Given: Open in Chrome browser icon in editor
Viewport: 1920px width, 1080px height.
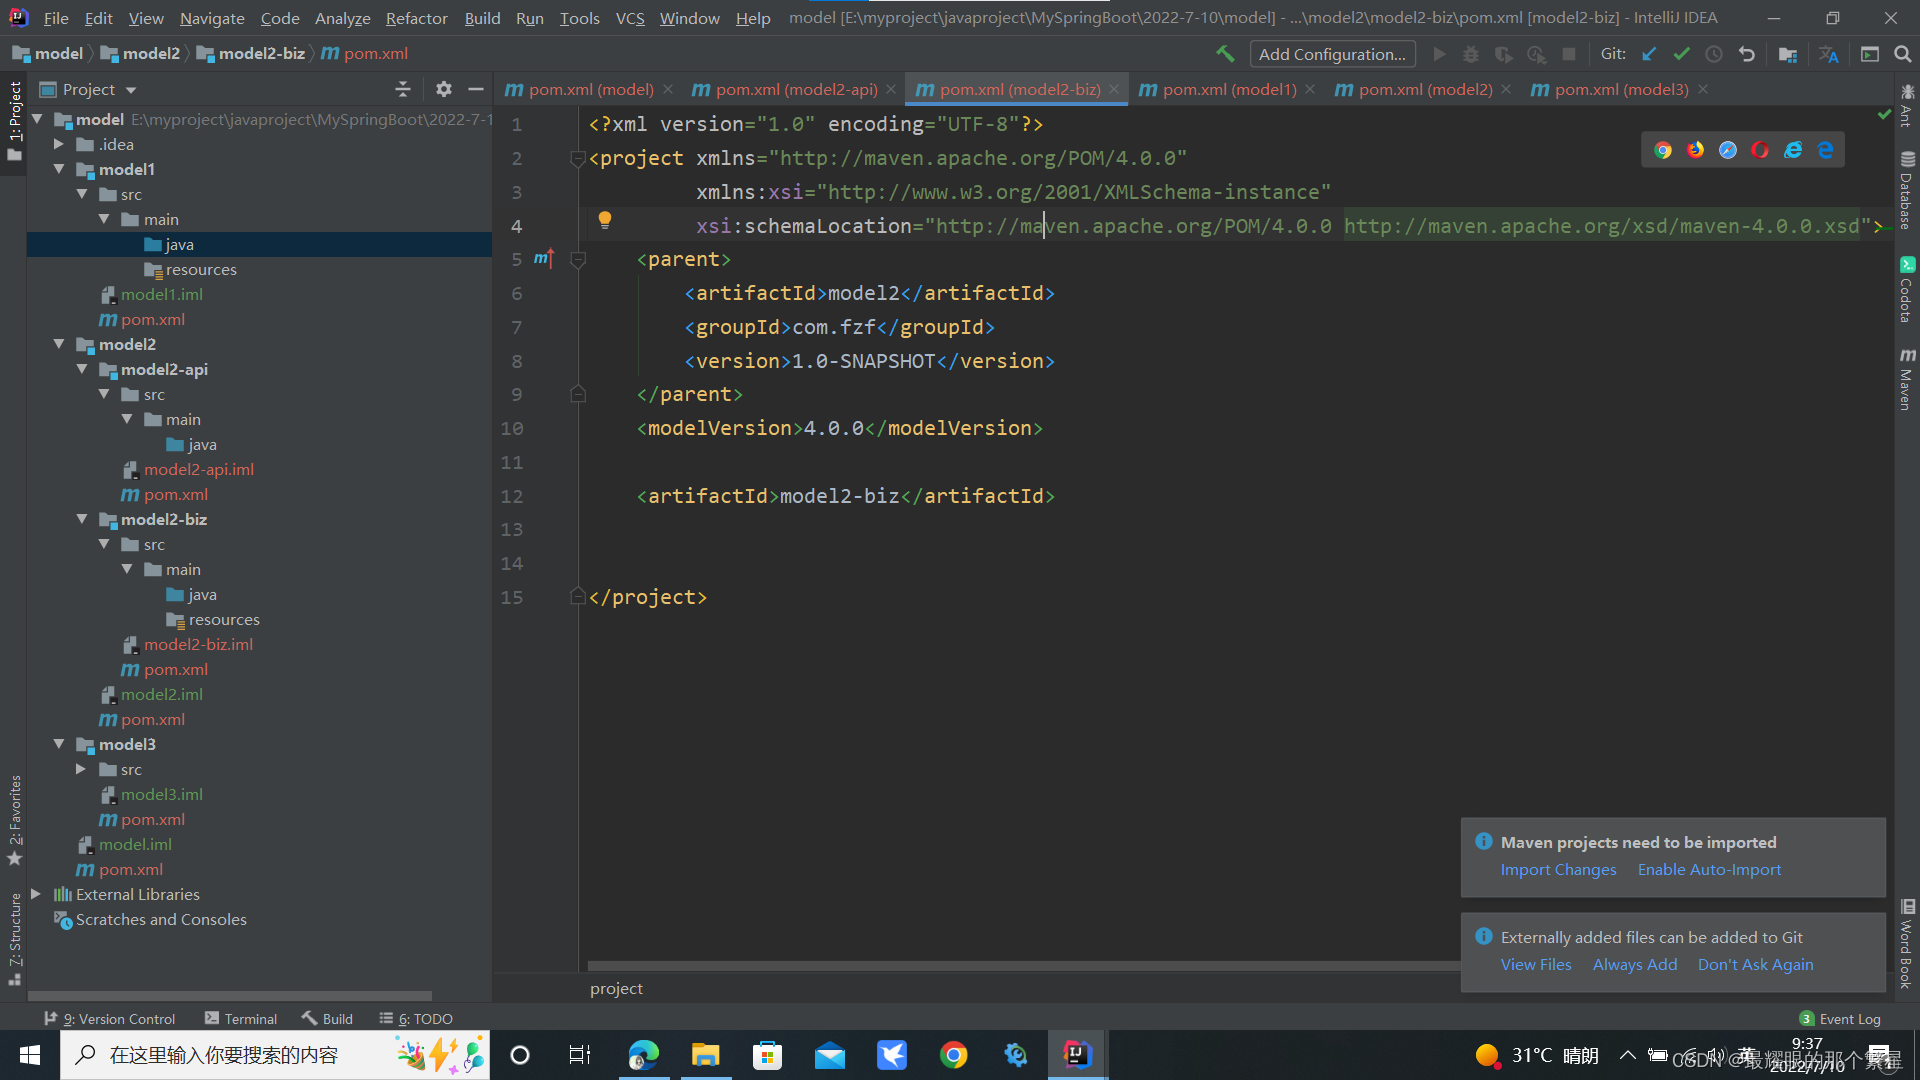Looking at the screenshot, I should click(x=1663, y=150).
